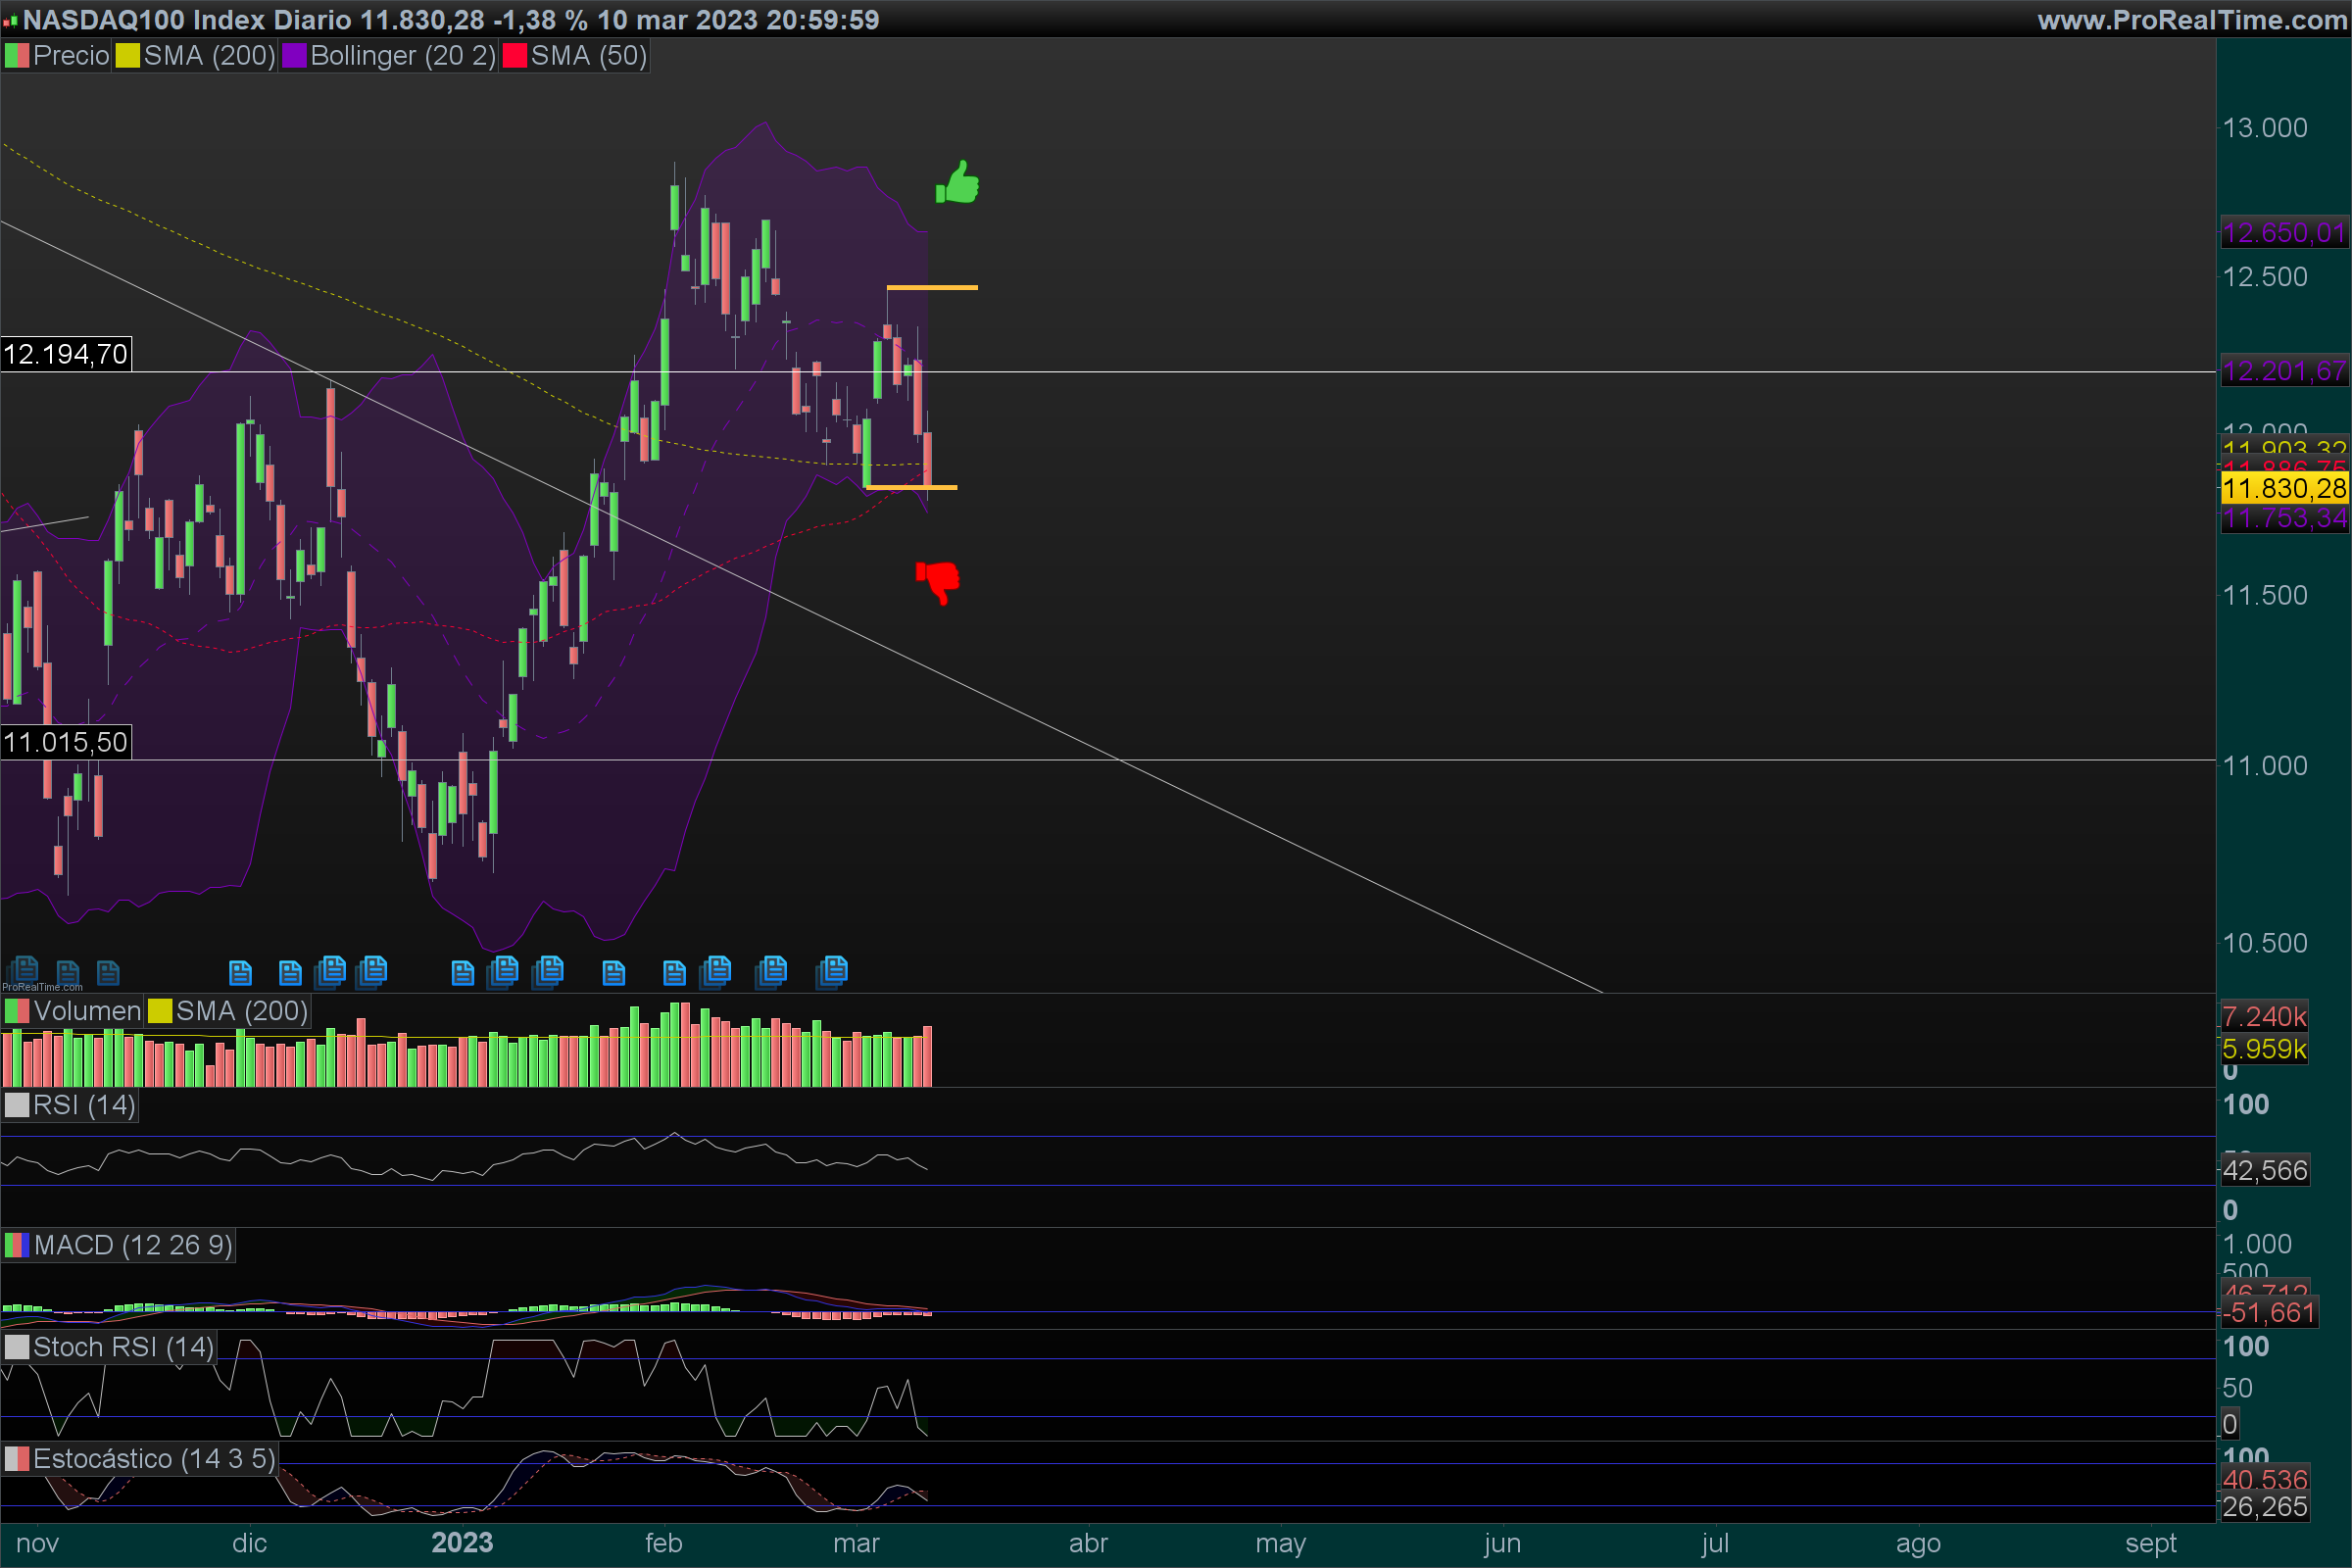The width and height of the screenshot is (2352, 1568).
Task: Click the MACD multicolor legend icon
Action: 17,1245
